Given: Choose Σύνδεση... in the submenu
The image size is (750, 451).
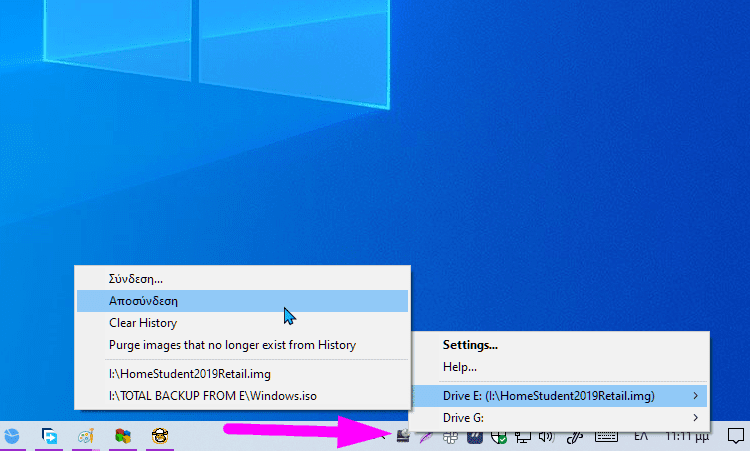Looking at the screenshot, I should pos(243,279).
